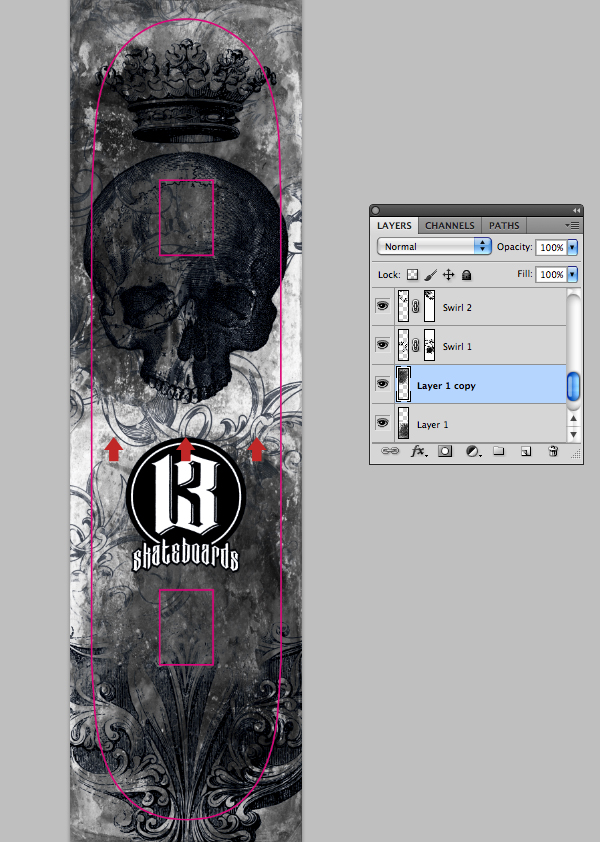This screenshot has width=600, height=842.
Task: Select the Swirl 1 layer thumbnail
Action: point(403,345)
